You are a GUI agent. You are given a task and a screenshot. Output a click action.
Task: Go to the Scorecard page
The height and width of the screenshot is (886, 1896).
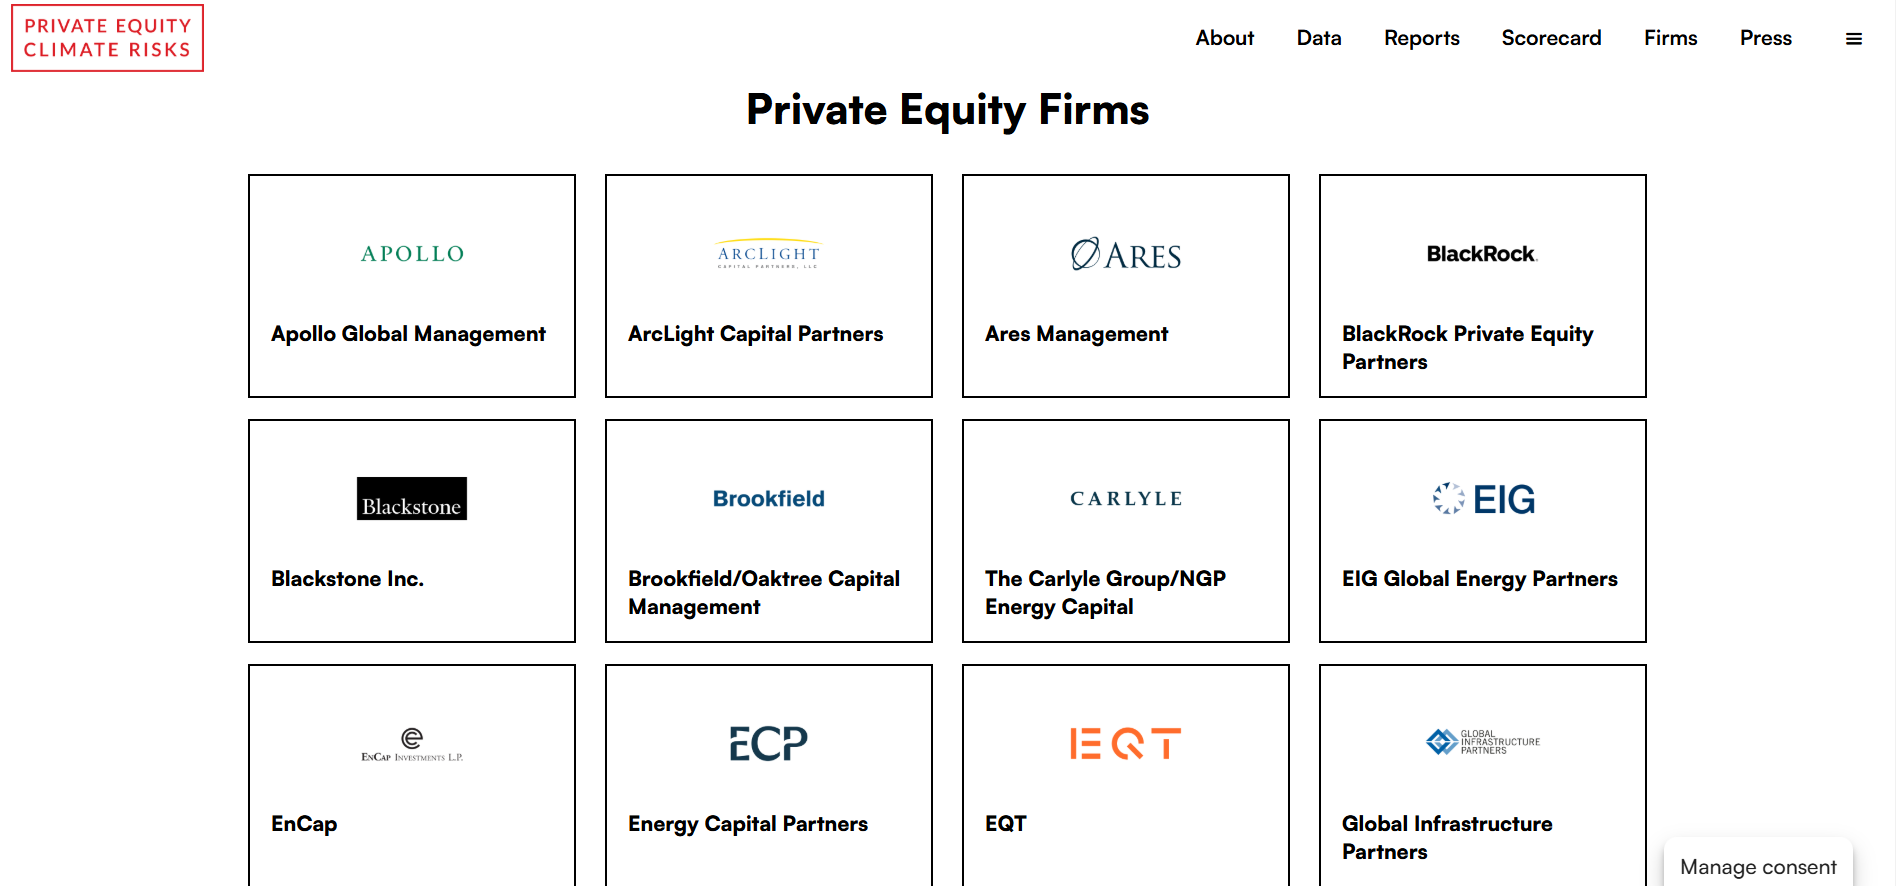tap(1551, 38)
